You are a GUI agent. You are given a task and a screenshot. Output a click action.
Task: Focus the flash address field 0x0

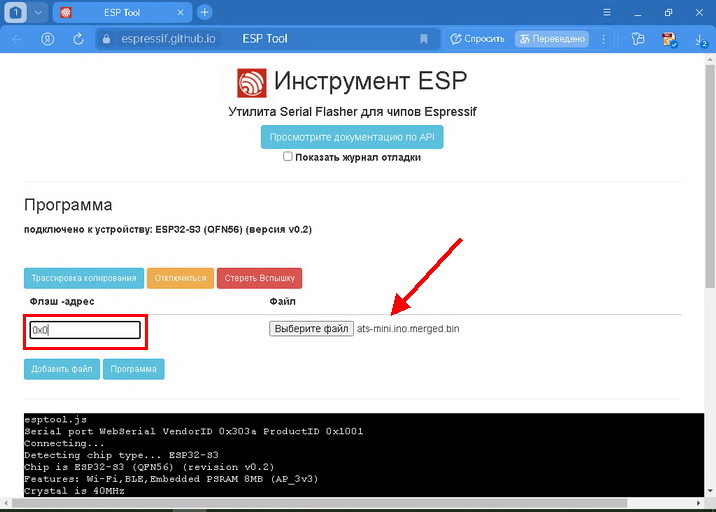coord(85,330)
